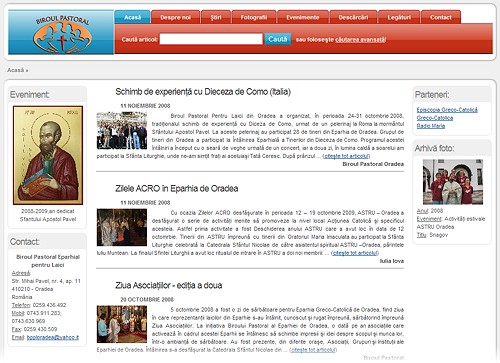Image resolution: width=500 pixels, height=363 pixels.
Task: Open the Radio Maria partner link
Action: click(431, 126)
